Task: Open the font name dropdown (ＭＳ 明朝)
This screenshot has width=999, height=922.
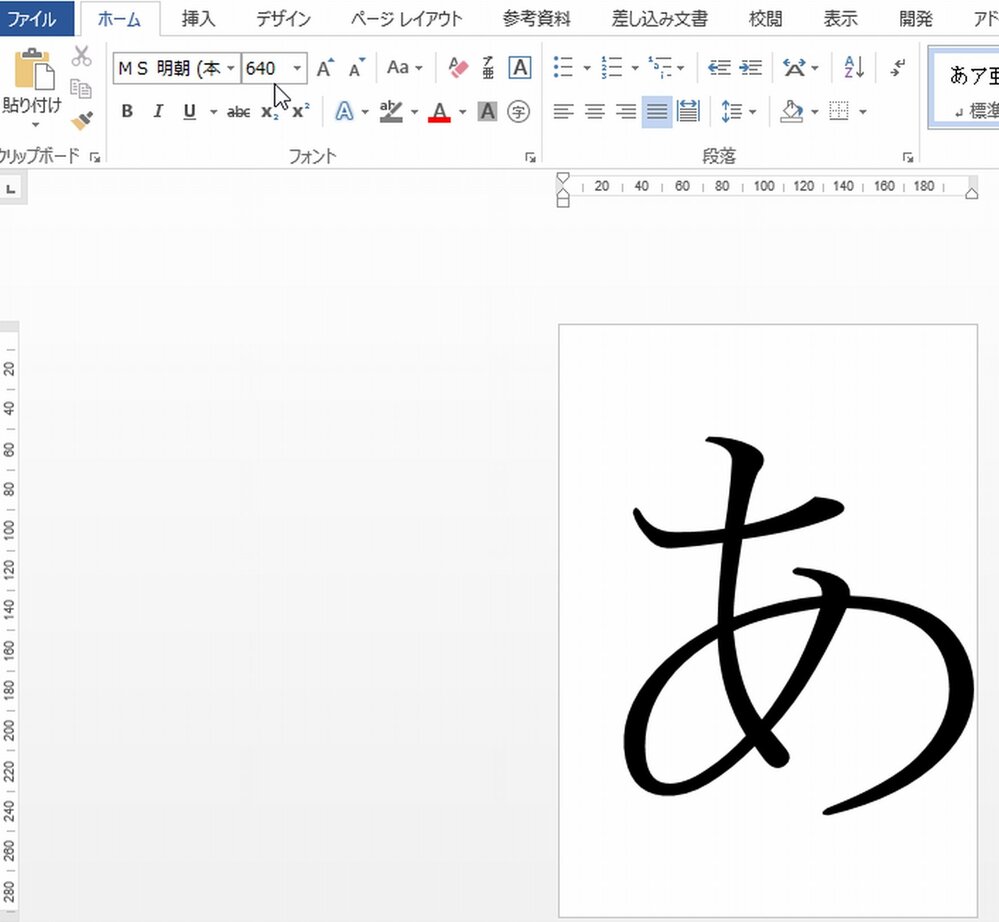Action: (x=232, y=68)
